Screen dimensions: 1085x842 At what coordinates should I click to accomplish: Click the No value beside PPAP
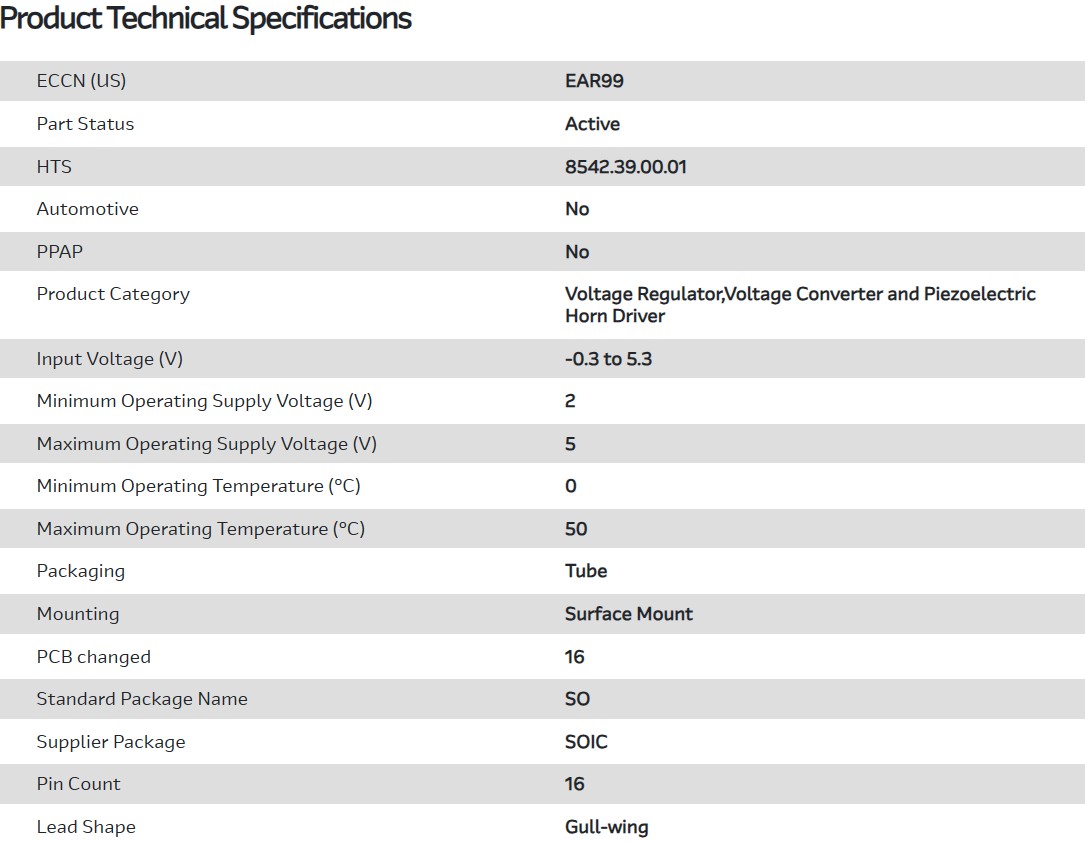point(577,252)
